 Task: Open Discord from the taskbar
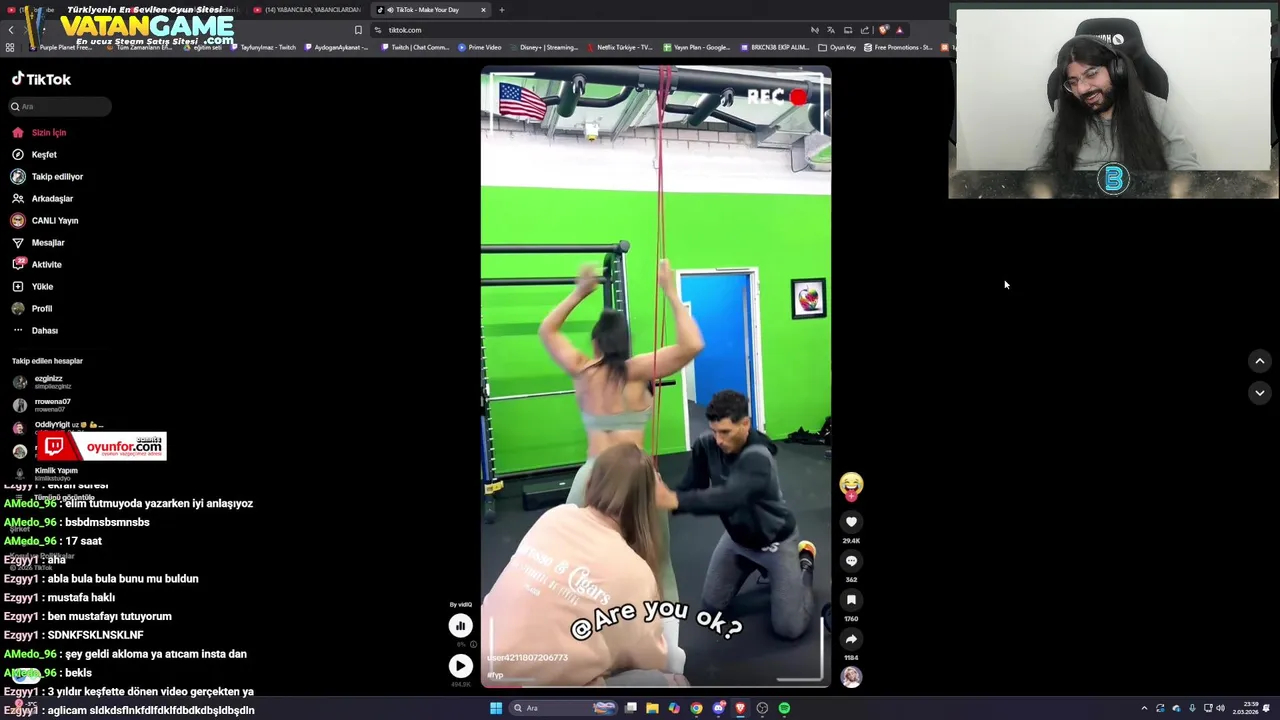[x=718, y=708]
